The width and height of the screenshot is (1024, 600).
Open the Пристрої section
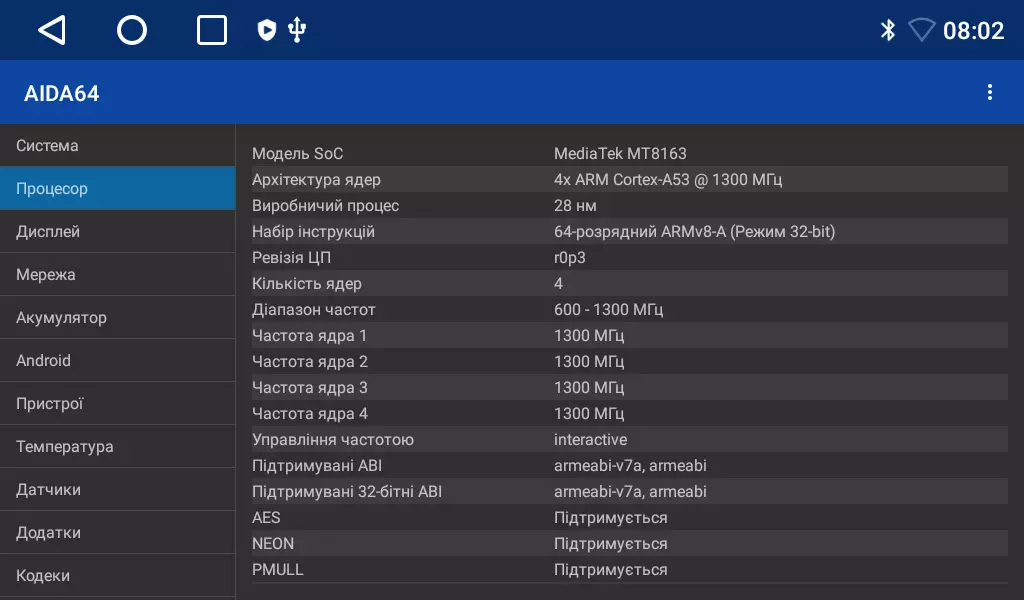point(117,404)
